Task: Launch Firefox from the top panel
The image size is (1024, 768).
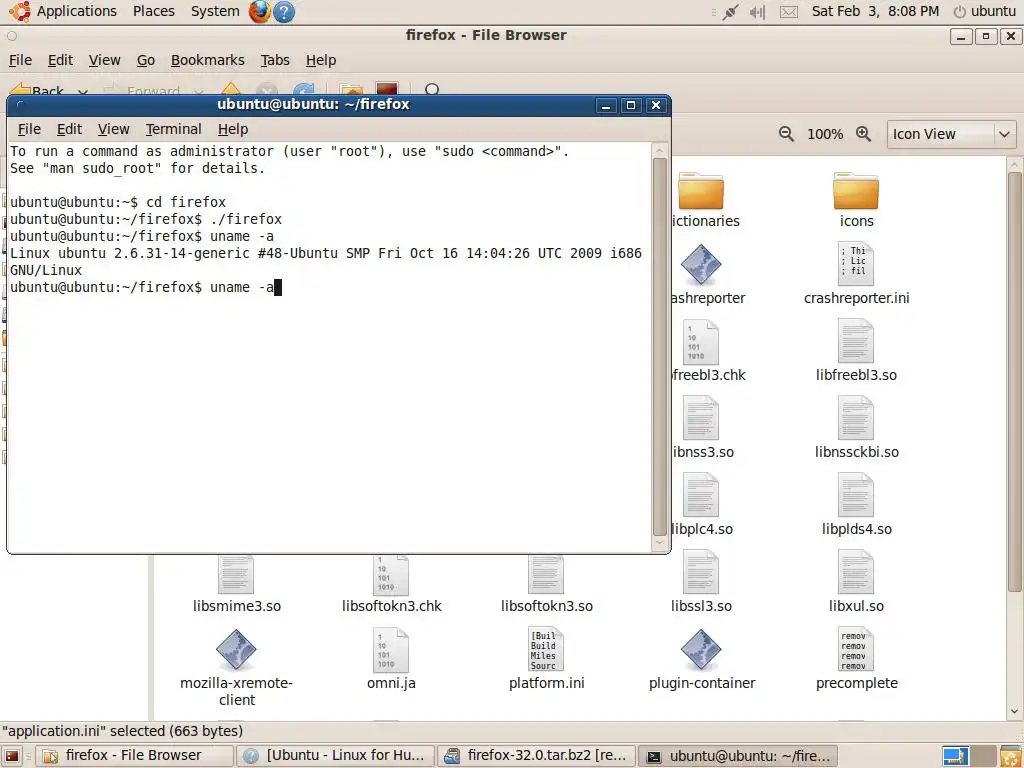Action: click(259, 11)
